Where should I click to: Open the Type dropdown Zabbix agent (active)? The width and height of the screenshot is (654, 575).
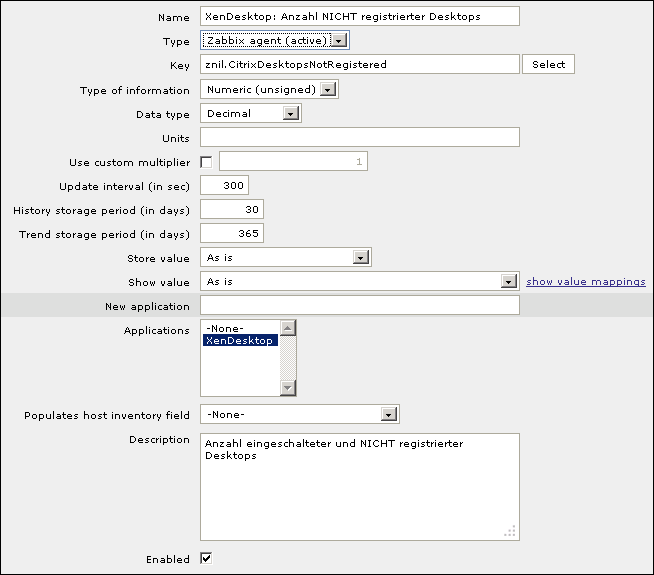click(x=275, y=41)
